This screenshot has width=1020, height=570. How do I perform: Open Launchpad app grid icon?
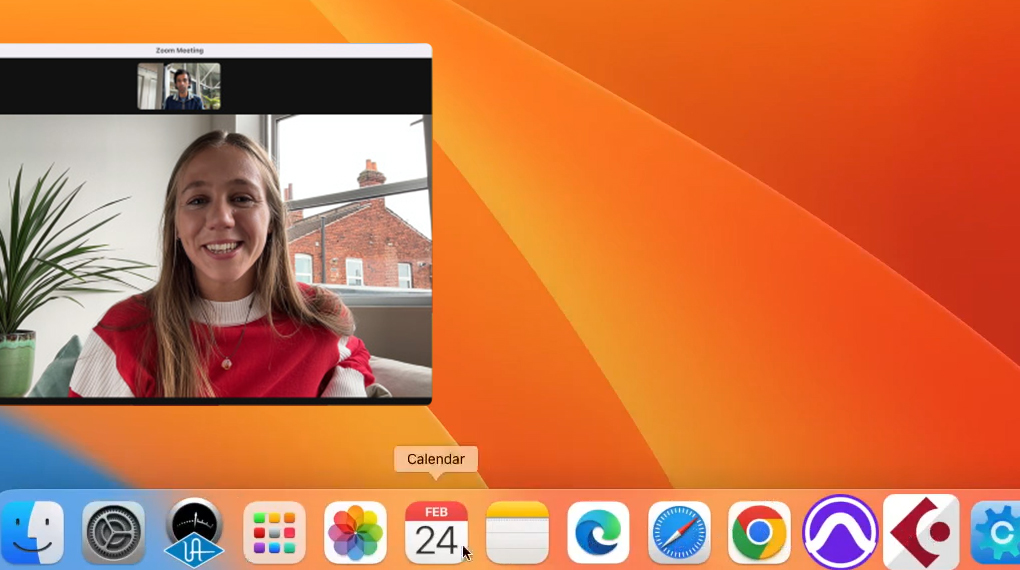274,532
